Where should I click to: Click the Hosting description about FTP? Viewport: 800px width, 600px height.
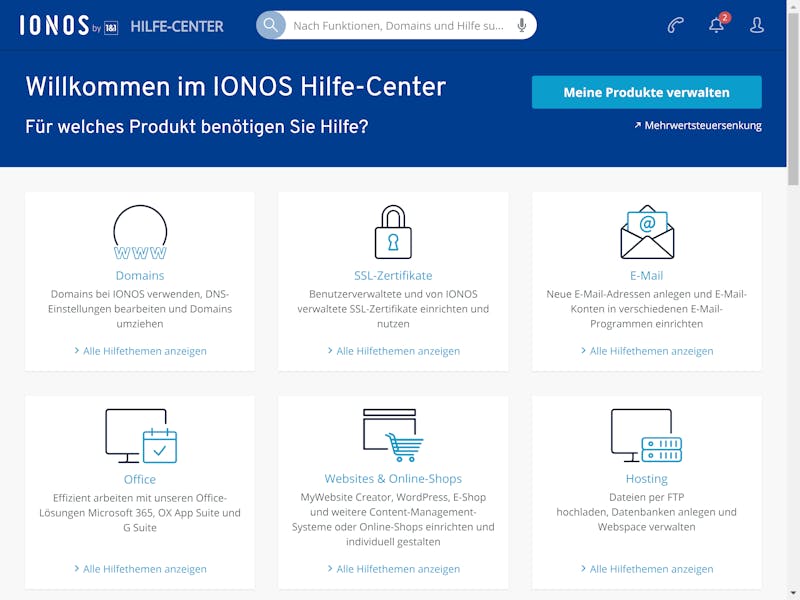(646, 512)
